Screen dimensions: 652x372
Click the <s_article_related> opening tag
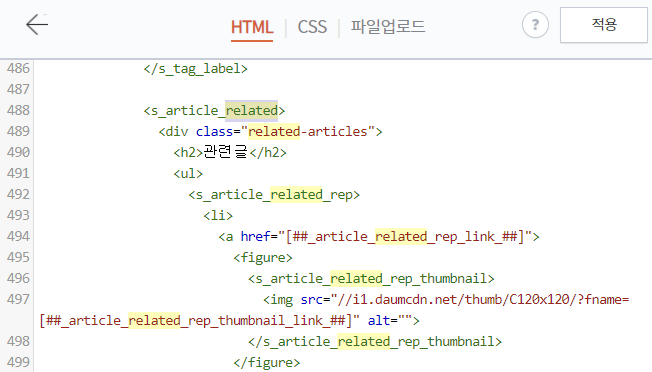click(x=214, y=111)
